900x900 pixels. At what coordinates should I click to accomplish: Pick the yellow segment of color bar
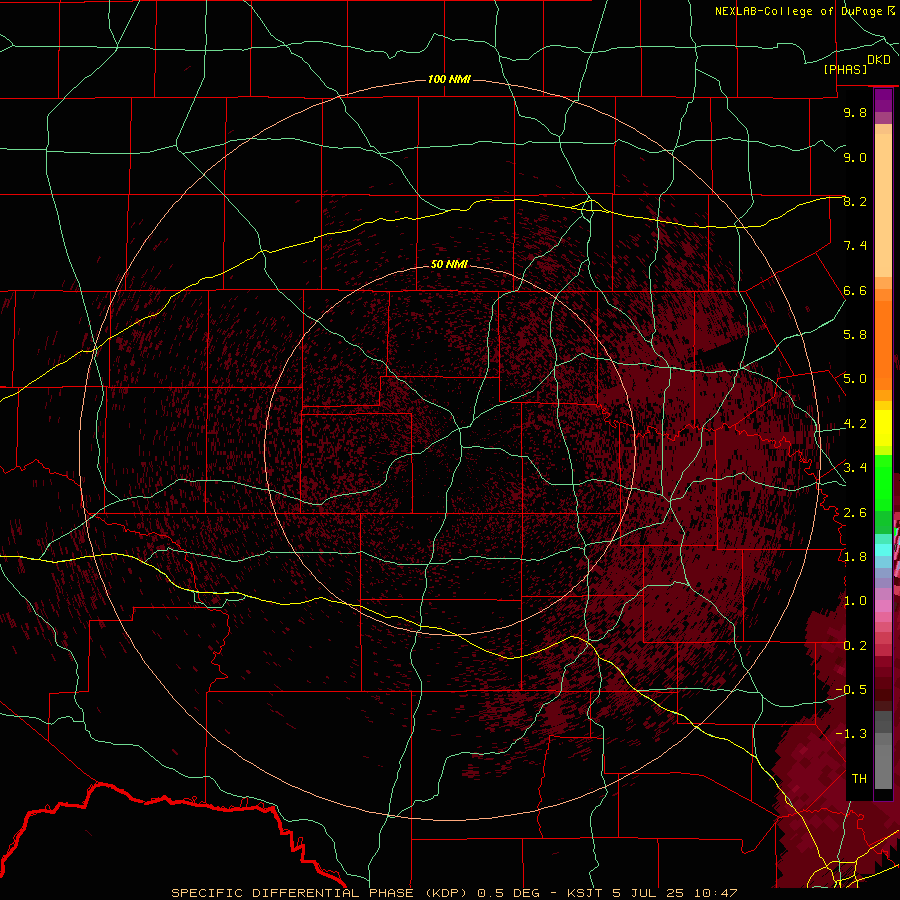click(x=883, y=428)
